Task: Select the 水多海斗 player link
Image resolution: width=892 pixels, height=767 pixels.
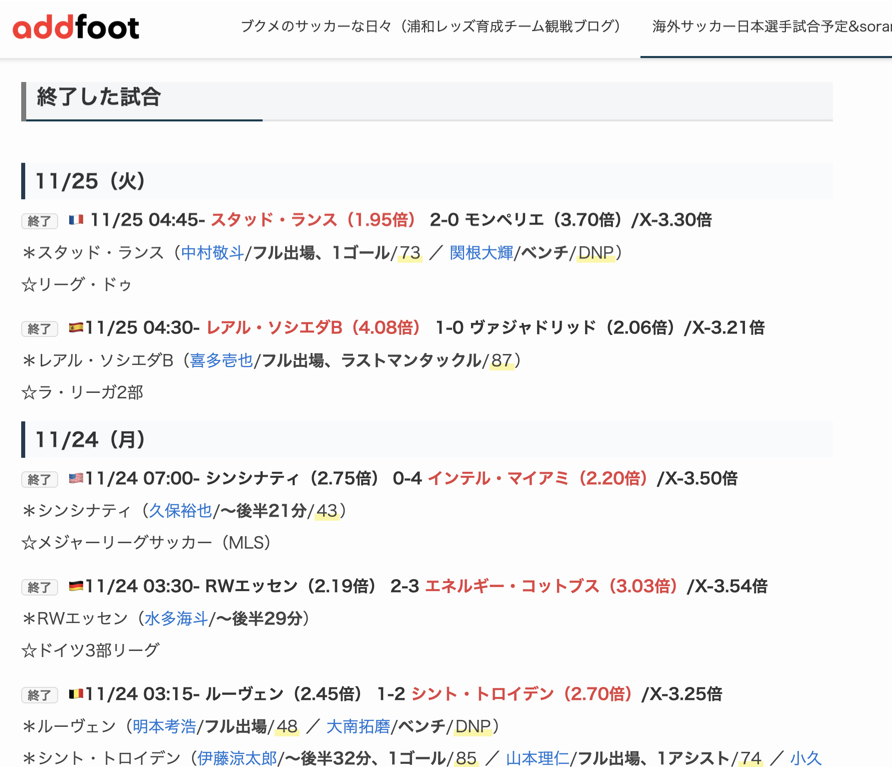Action: (176, 619)
